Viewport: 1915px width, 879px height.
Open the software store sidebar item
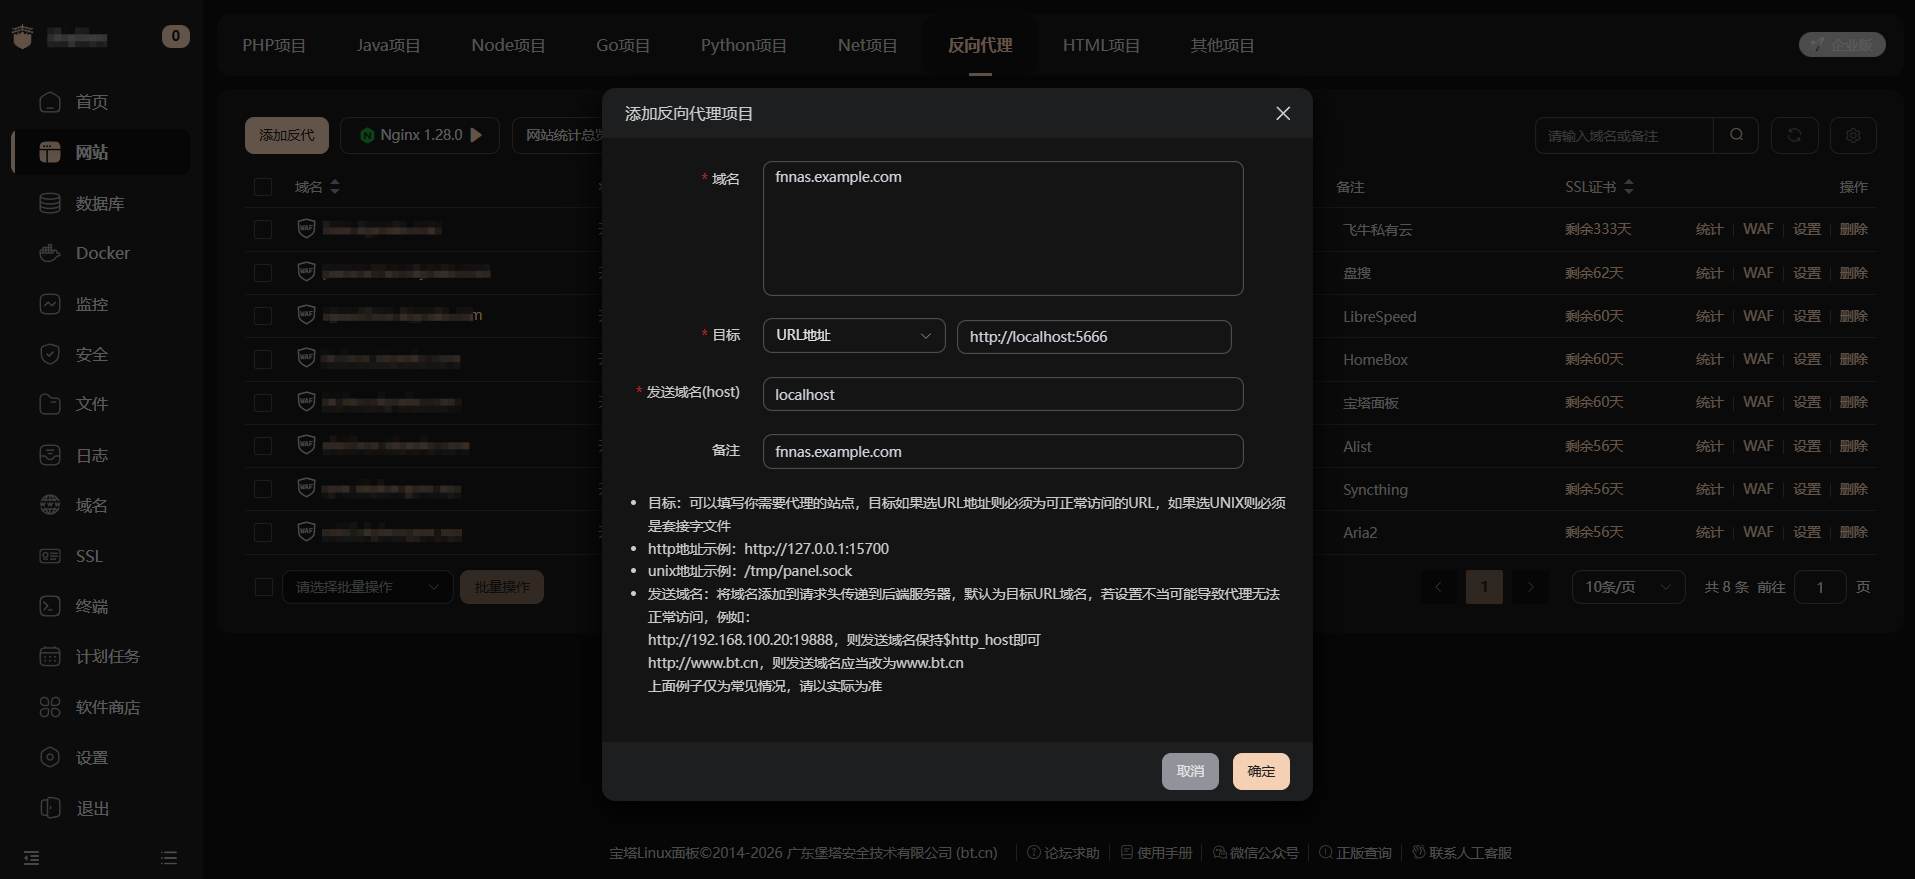click(x=107, y=707)
